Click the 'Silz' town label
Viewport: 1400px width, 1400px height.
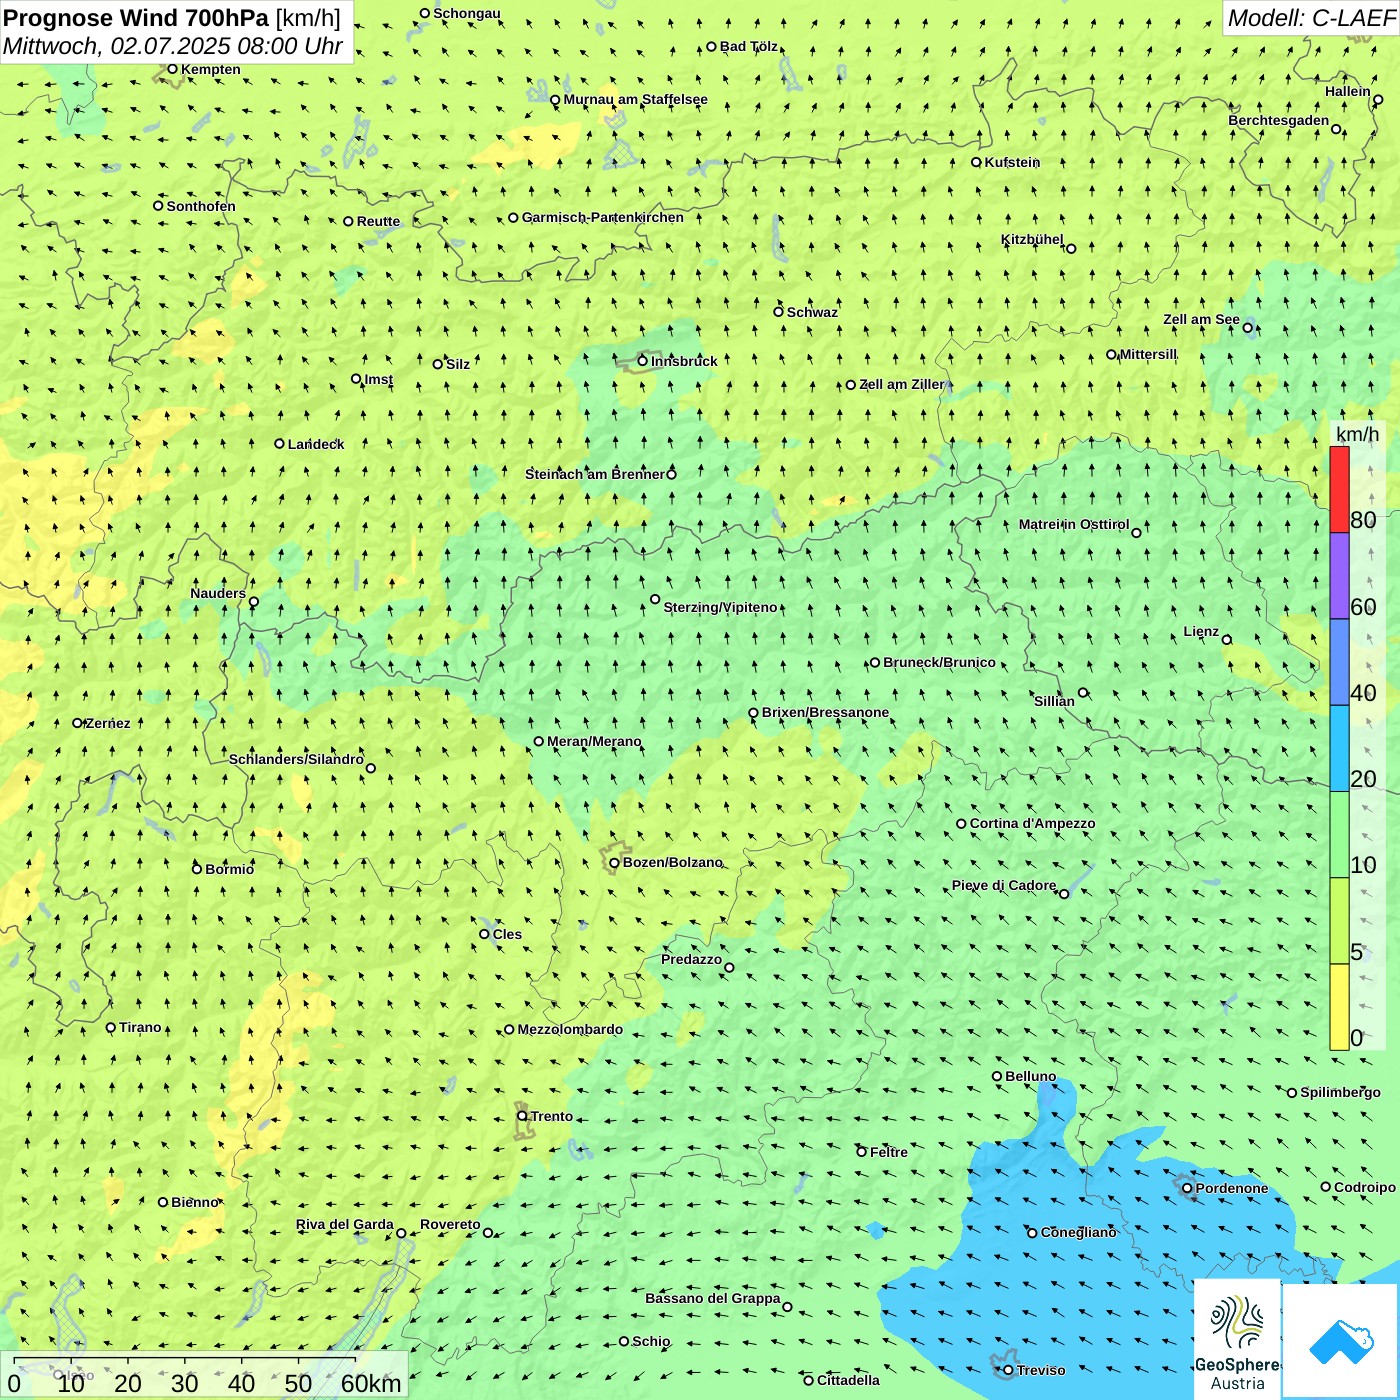458,364
